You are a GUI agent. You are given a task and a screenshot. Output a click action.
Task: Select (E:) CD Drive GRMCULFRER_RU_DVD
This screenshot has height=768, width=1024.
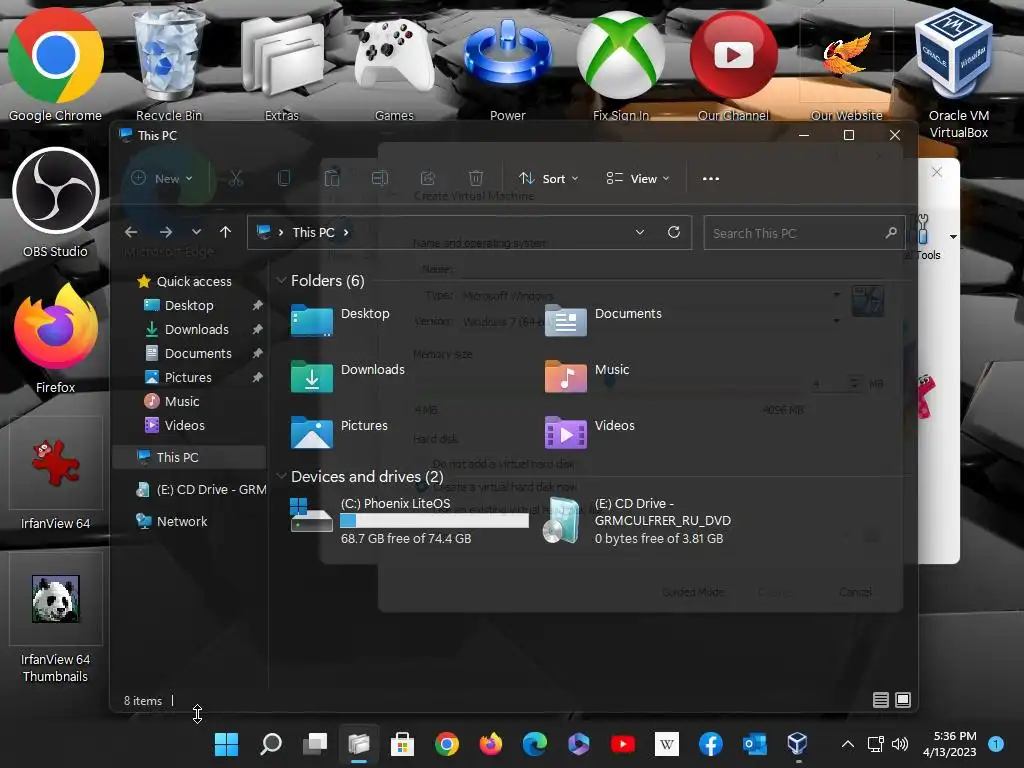pos(636,521)
